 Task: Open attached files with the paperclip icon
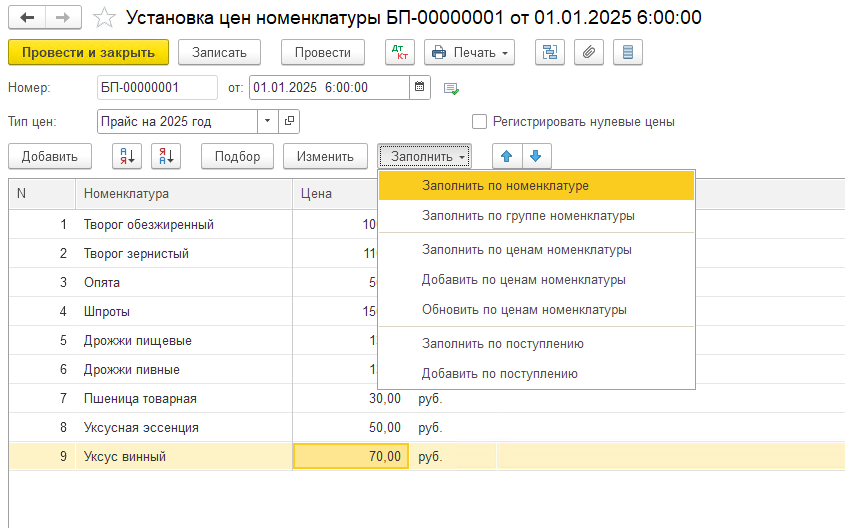point(588,52)
